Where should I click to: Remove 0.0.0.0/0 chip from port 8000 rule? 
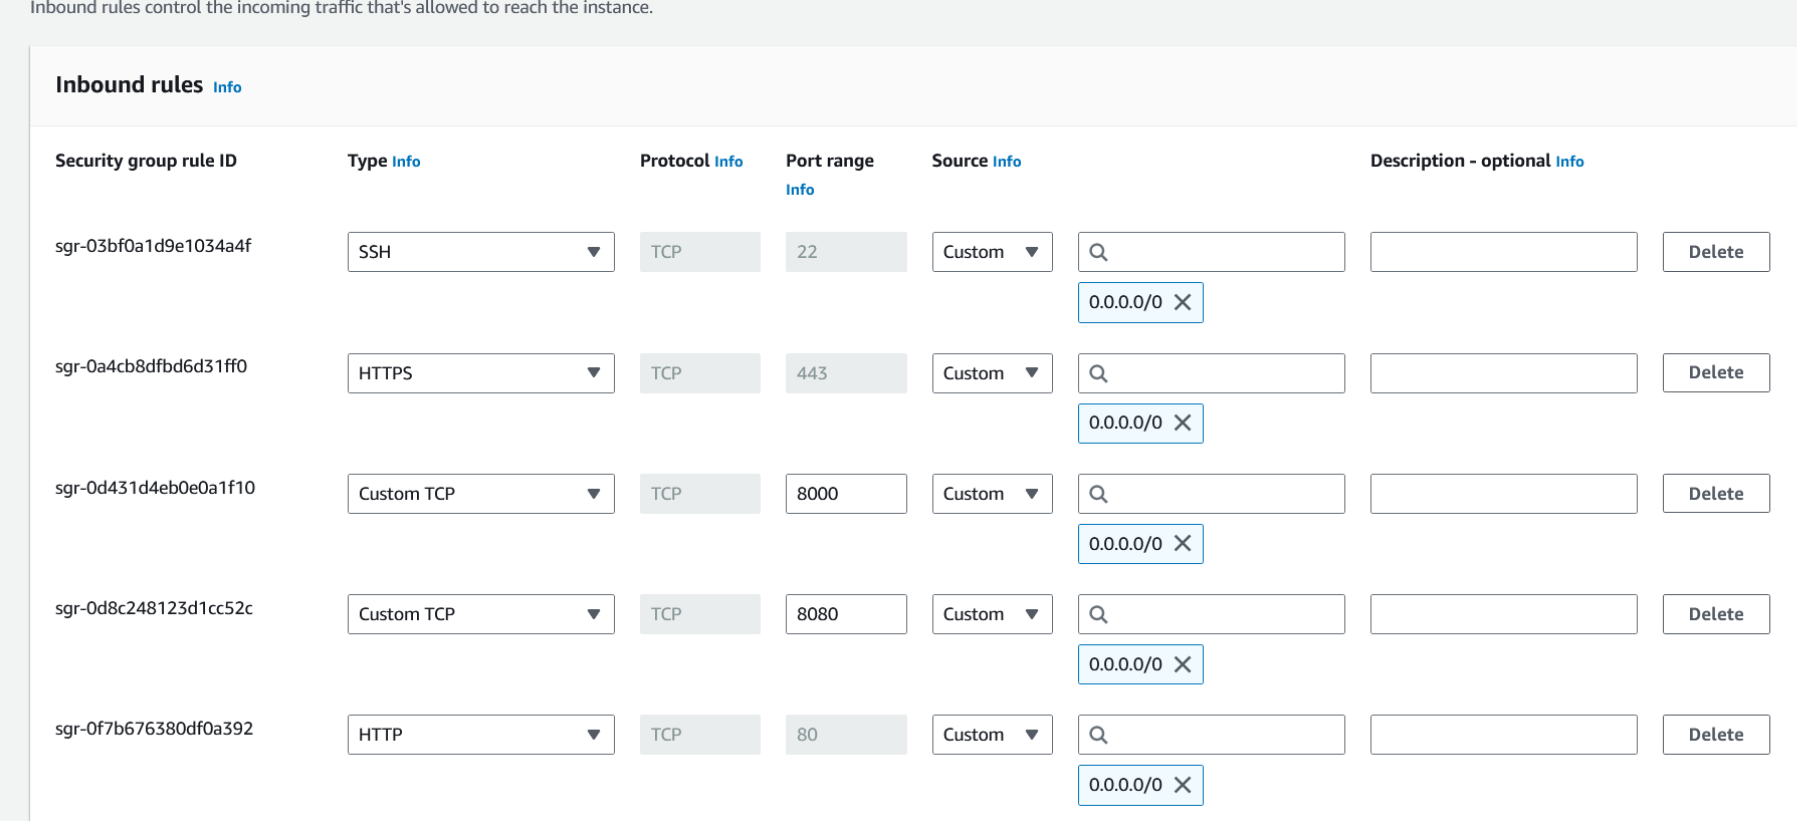click(1182, 544)
